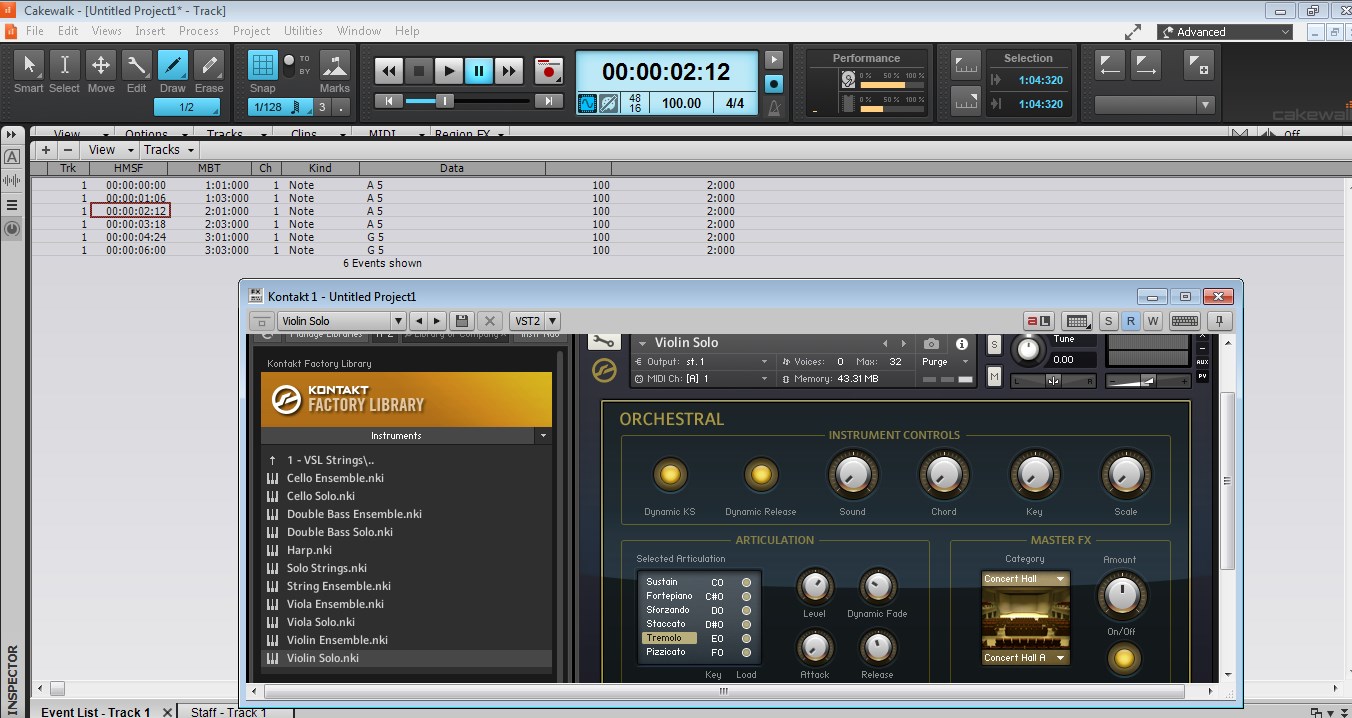This screenshot has height=718, width=1352.
Task: Rewind the transport
Action: click(389, 71)
